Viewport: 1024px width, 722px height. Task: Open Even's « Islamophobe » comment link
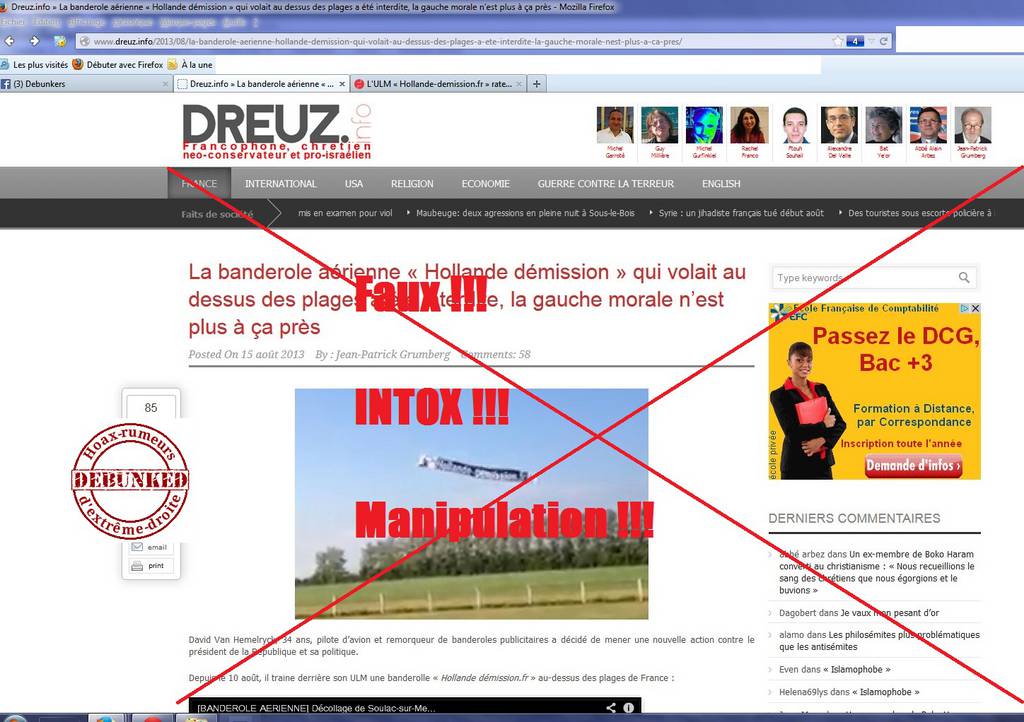click(x=857, y=670)
